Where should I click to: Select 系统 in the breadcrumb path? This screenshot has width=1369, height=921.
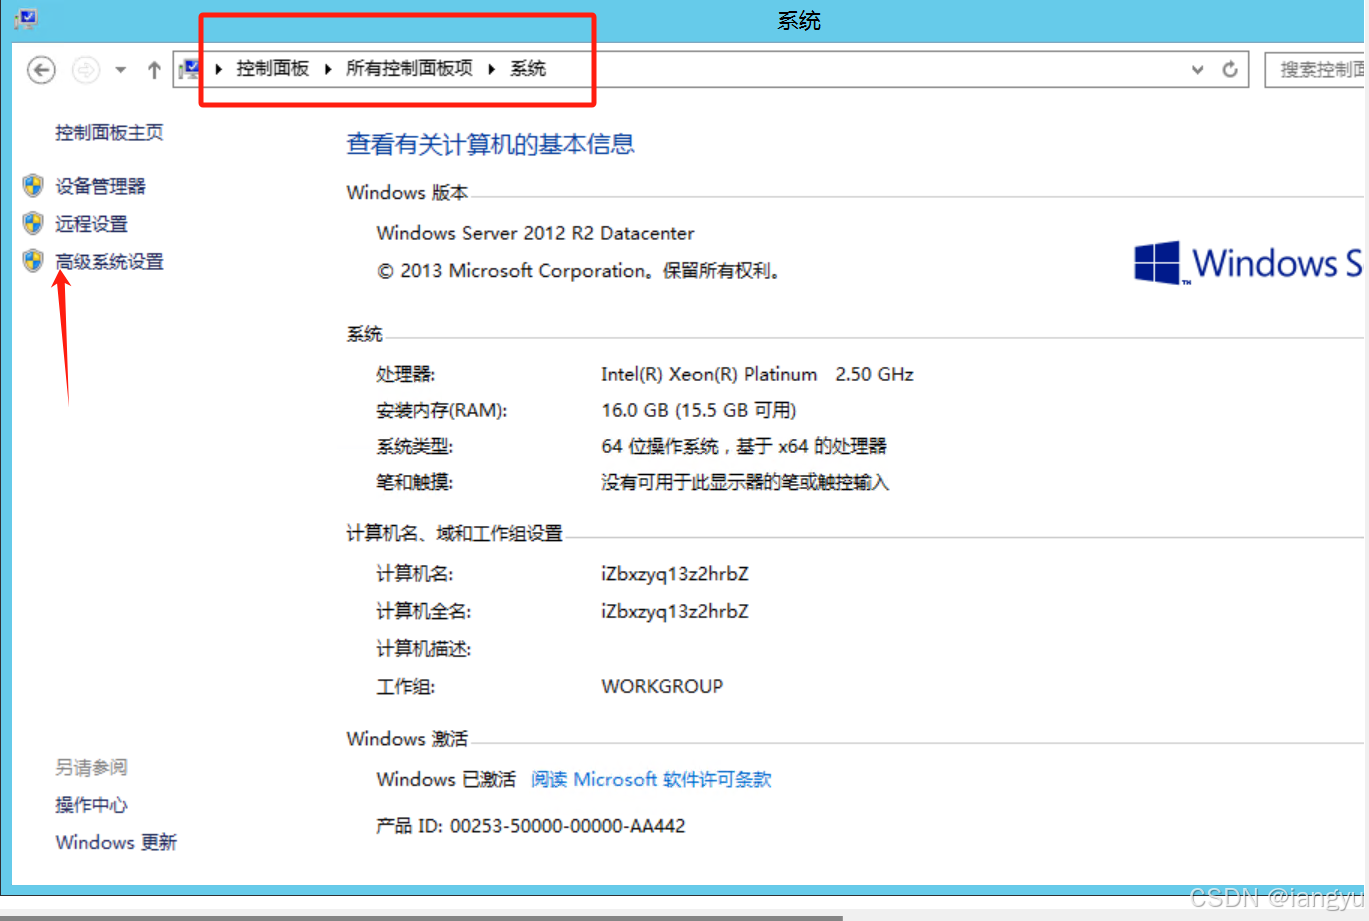(x=528, y=68)
